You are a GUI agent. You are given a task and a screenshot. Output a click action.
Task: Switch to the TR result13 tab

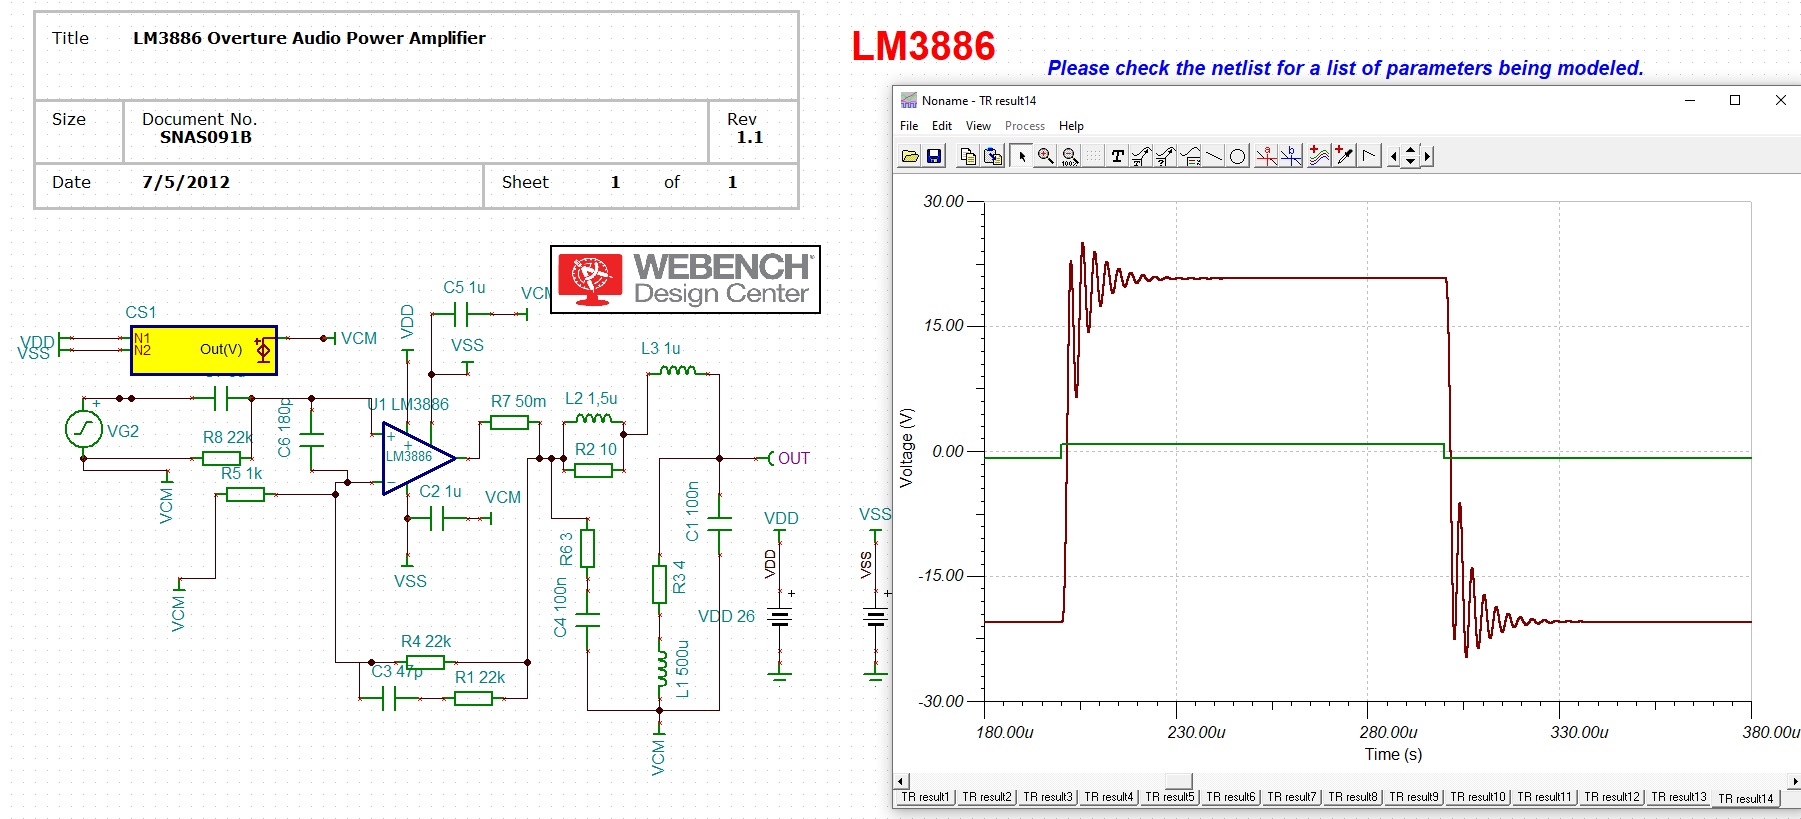tap(1678, 797)
